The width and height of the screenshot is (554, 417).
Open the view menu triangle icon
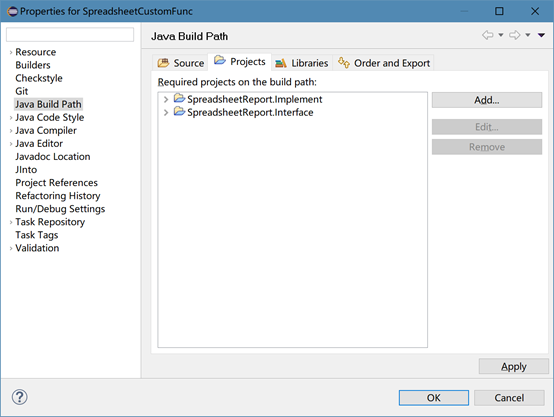point(541,35)
